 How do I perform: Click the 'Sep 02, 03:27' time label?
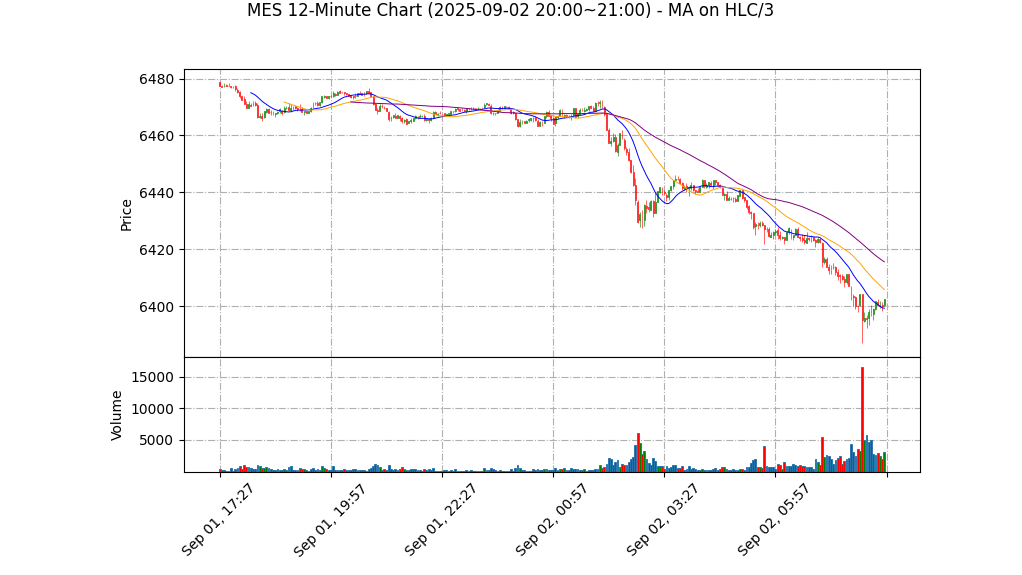tap(663, 519)
